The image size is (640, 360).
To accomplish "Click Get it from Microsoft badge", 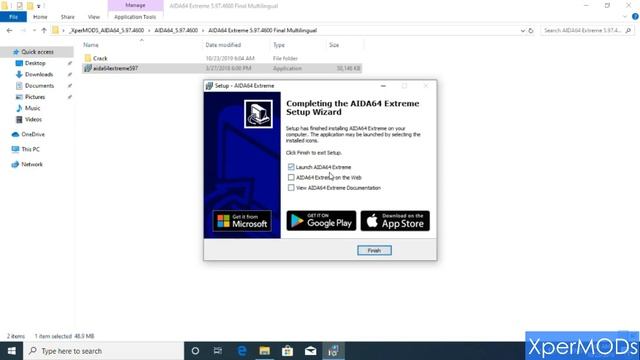I will coord(242,221).
